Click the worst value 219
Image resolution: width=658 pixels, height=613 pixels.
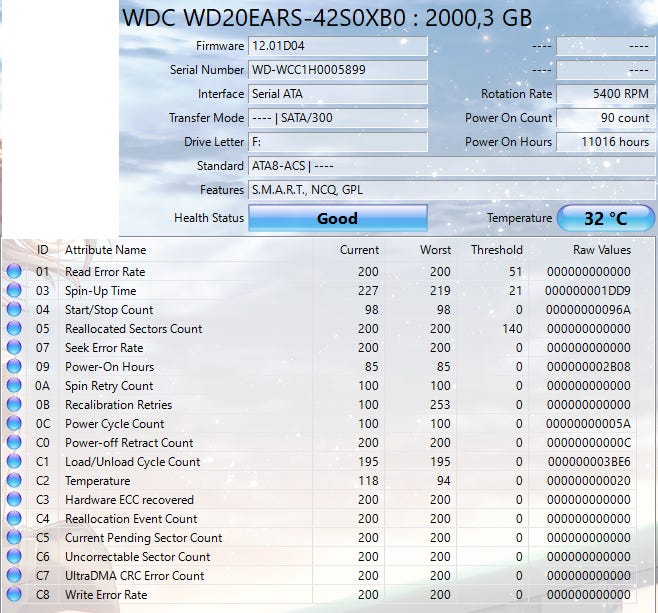tap(440, 291)
